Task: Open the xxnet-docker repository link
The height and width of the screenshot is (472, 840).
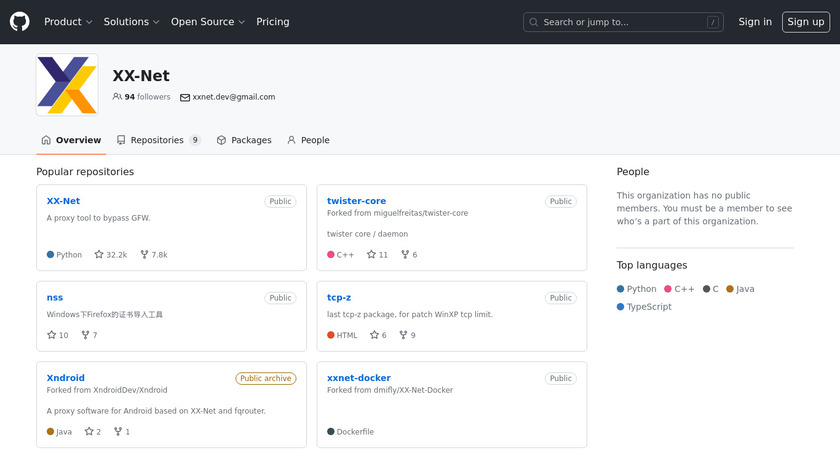Action: [359, 378]
